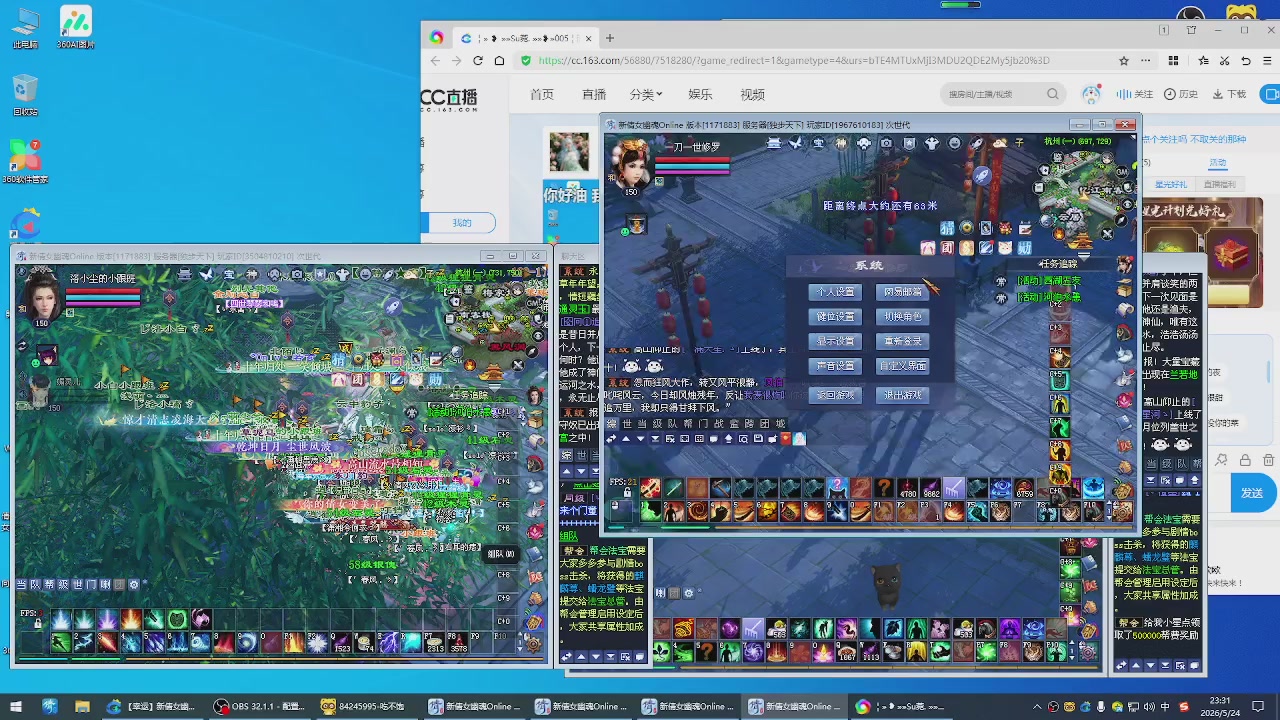
Task: Open the 直播 tab on CC直播
Action: [x=594, y=94]
